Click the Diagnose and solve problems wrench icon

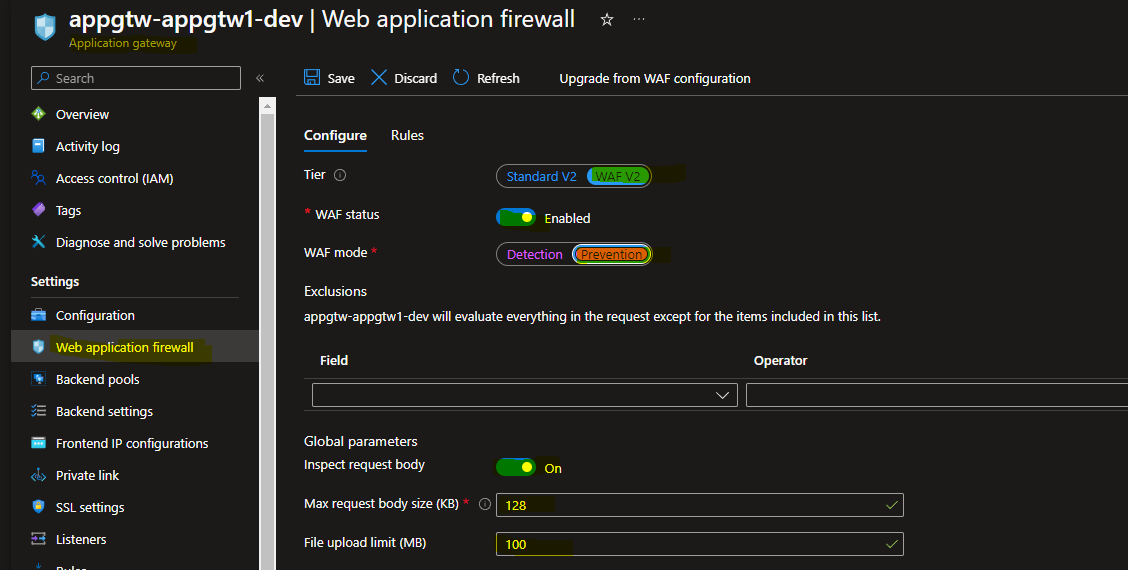(x=39, y=242)
